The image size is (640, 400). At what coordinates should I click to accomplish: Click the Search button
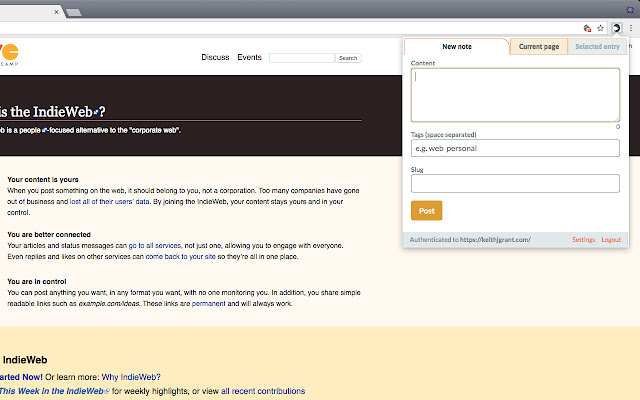348,58
